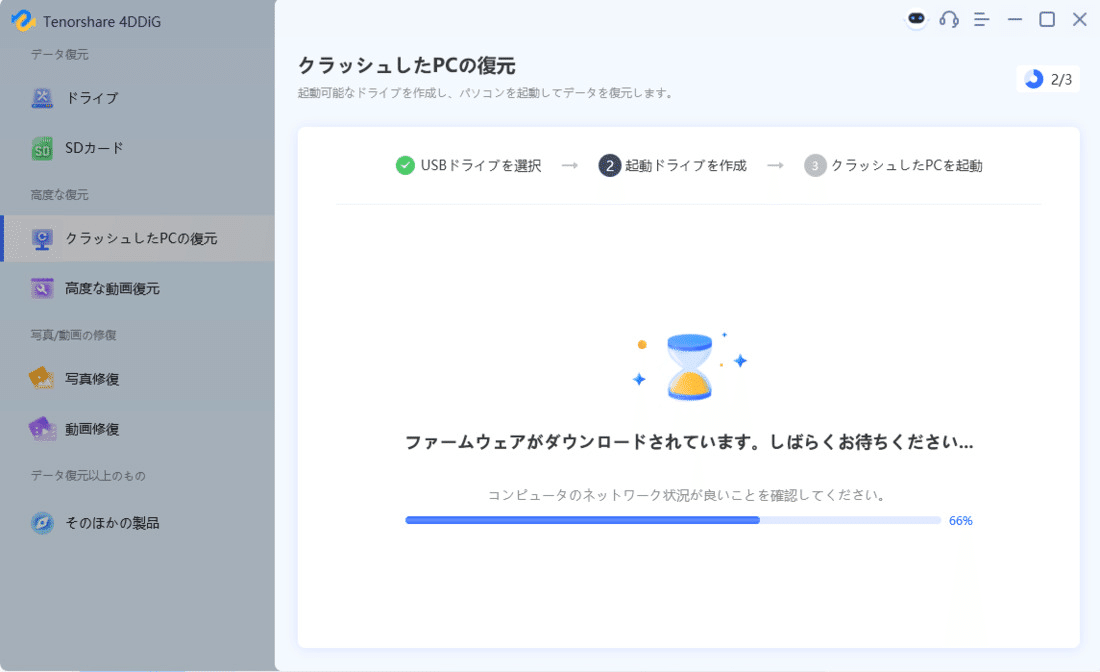Select クラッシュしたPCを起動 step label
Image resolution: width=1100 pixels, height=672 pixels.
[906, 166]
